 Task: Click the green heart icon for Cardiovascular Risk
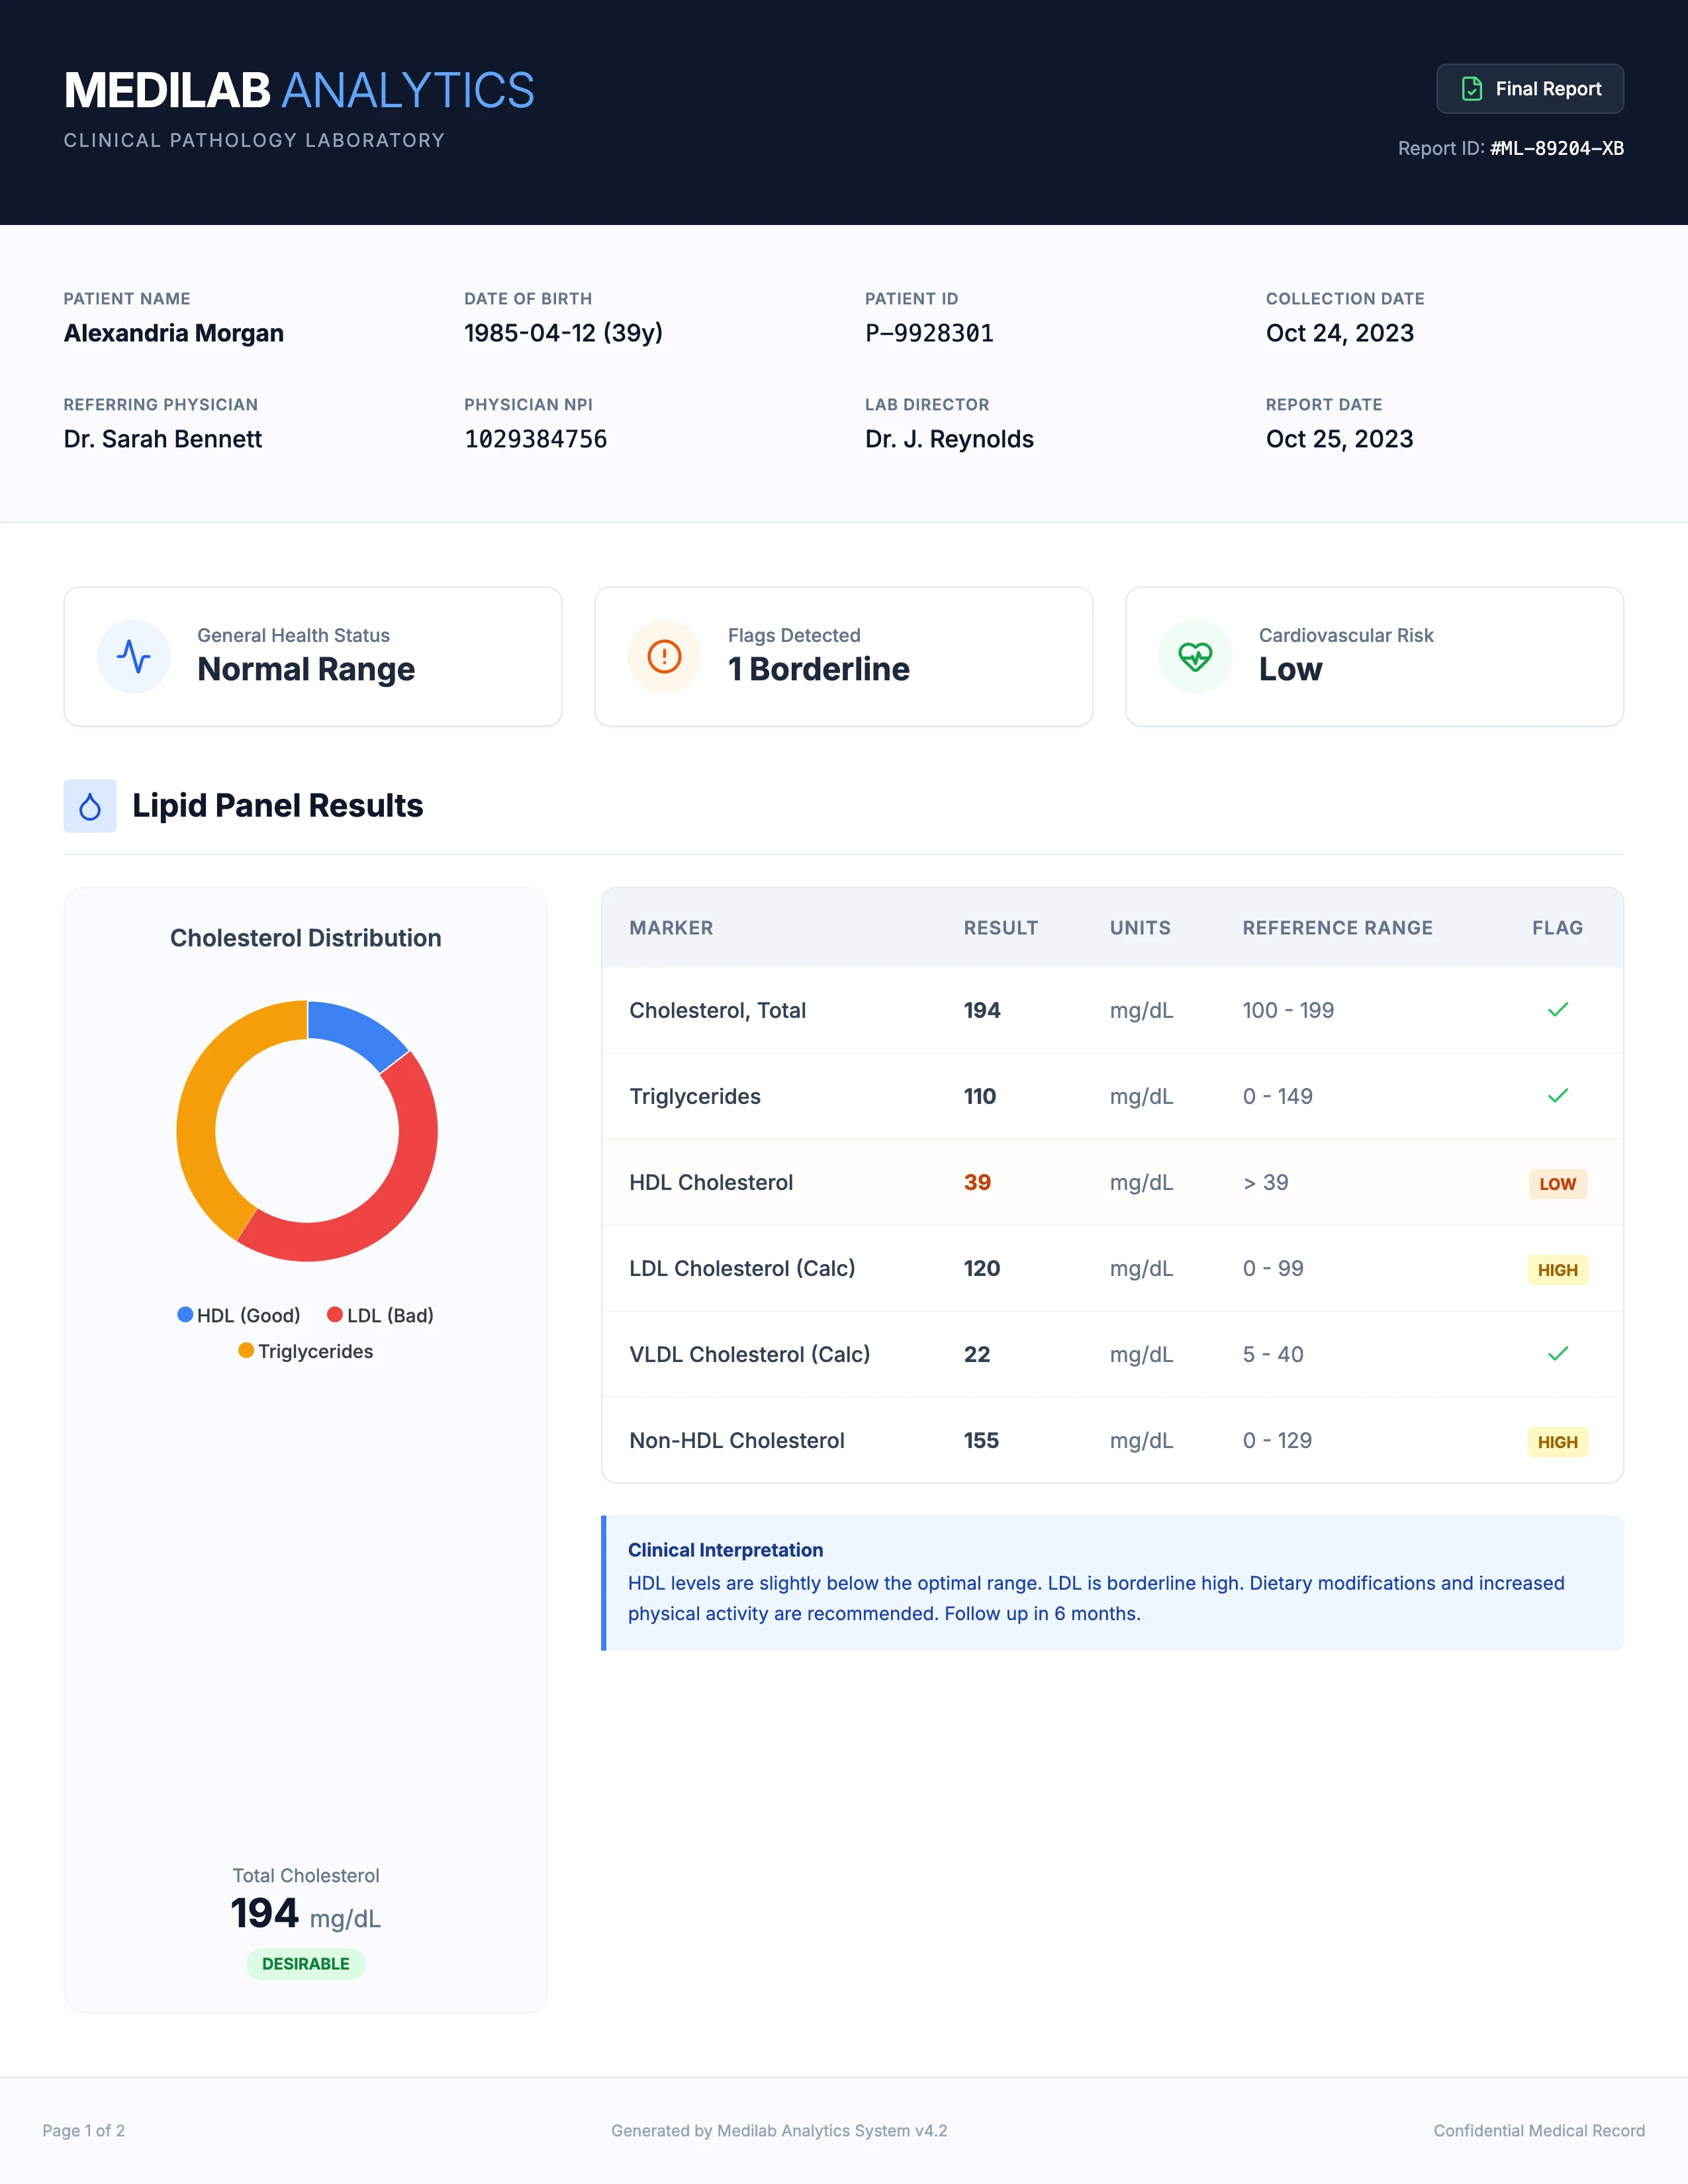click(1195, 656)
